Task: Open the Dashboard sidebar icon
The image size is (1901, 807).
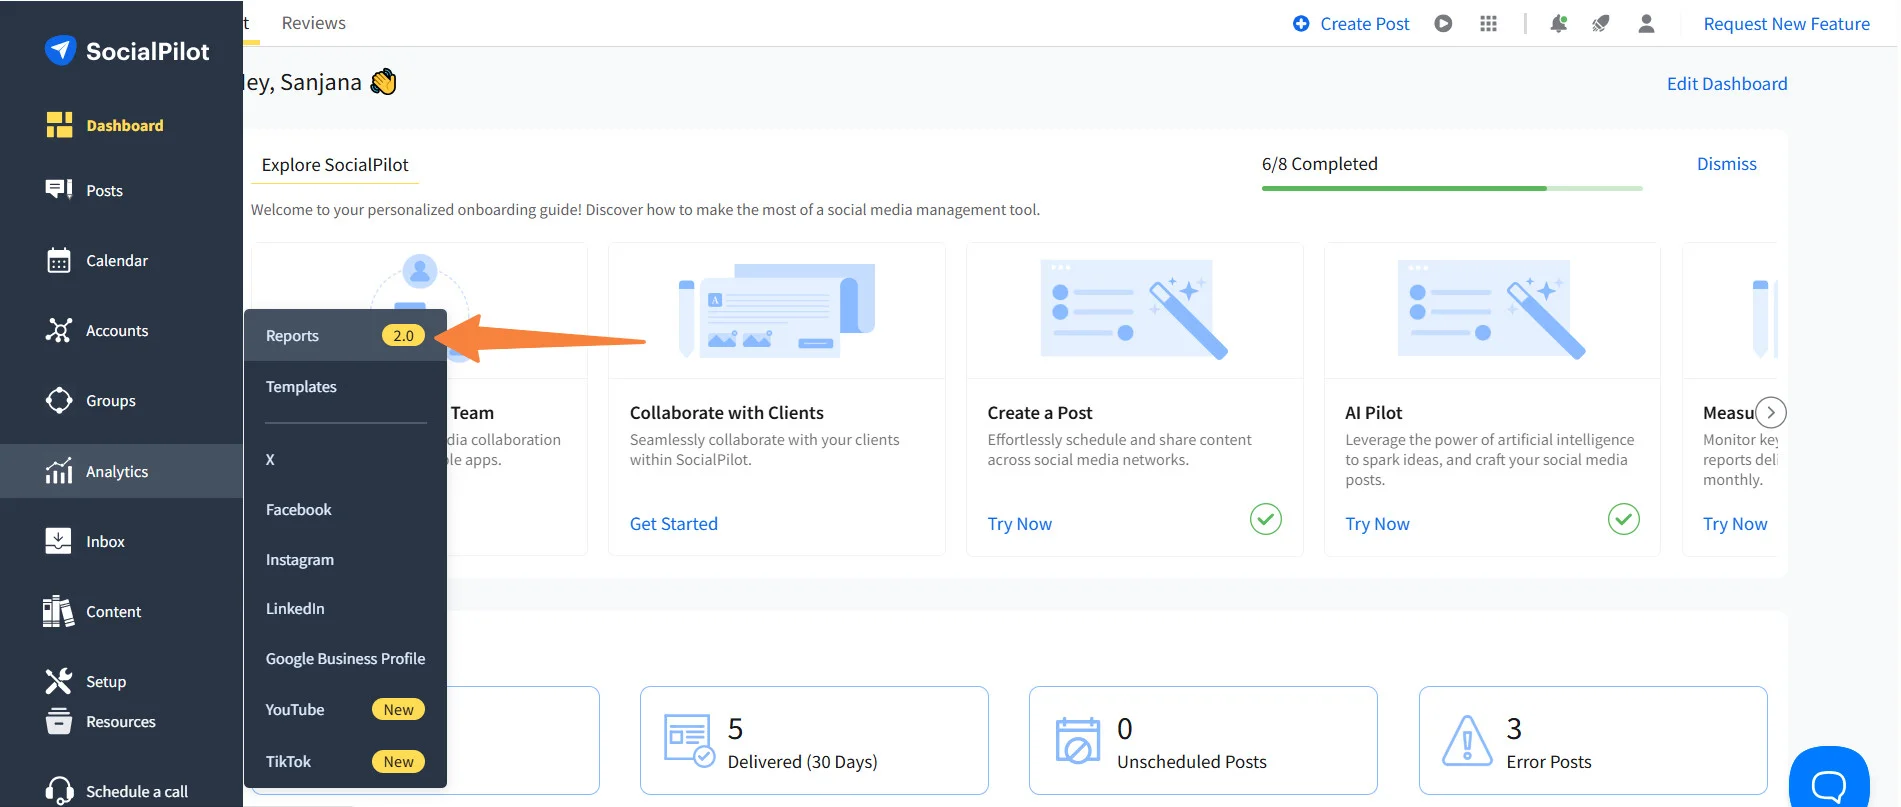Action: click(59, 125)
